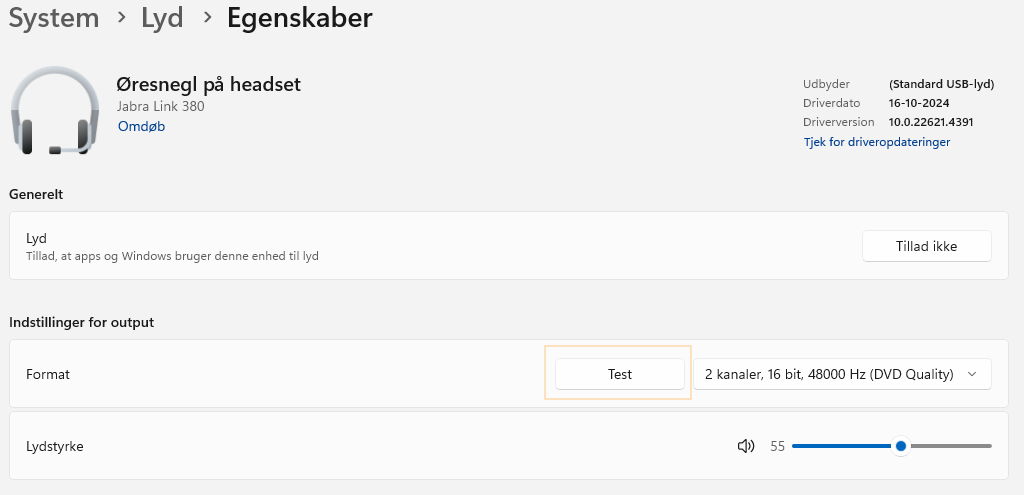The height and width of the screenshot is (495, 1024).
Task: Click the Jabra Link 380 subtitle
Action: click(161, 106)
